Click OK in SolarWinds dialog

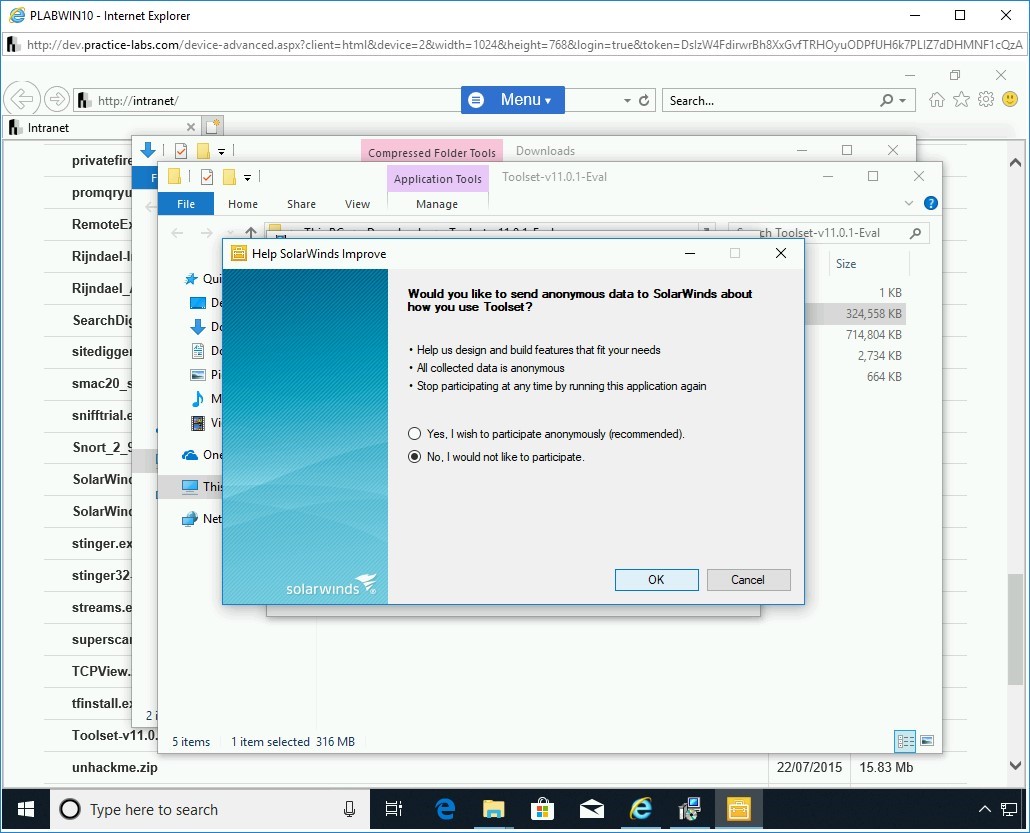(656, 580)
